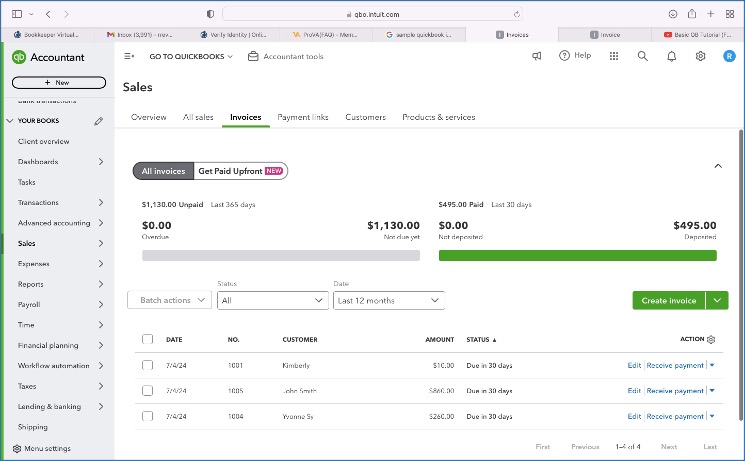Image resolution: width=745 pixels, height=461 pixels.
Task: Click the search magnifier icon
Action: 643,56
